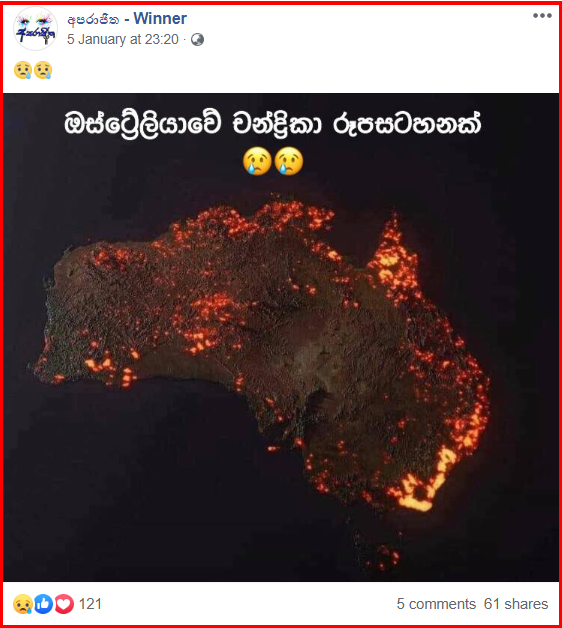Screen dimensions: 562x628
Task: Click the sad reaction icon below the post
Action: [x=23, y=604]
